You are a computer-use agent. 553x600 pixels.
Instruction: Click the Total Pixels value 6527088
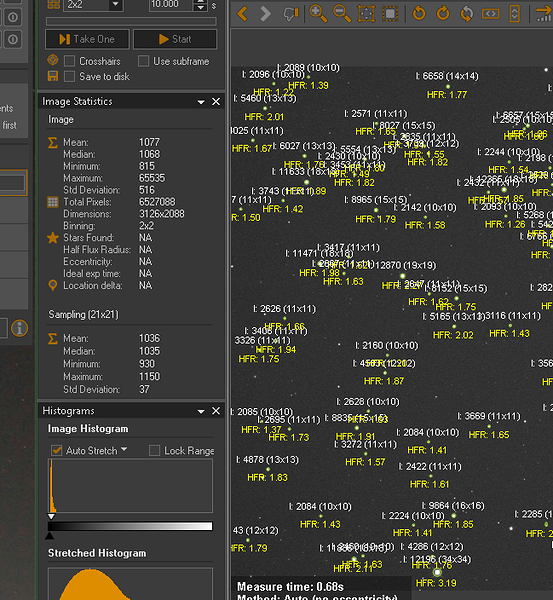pos(157,202)
